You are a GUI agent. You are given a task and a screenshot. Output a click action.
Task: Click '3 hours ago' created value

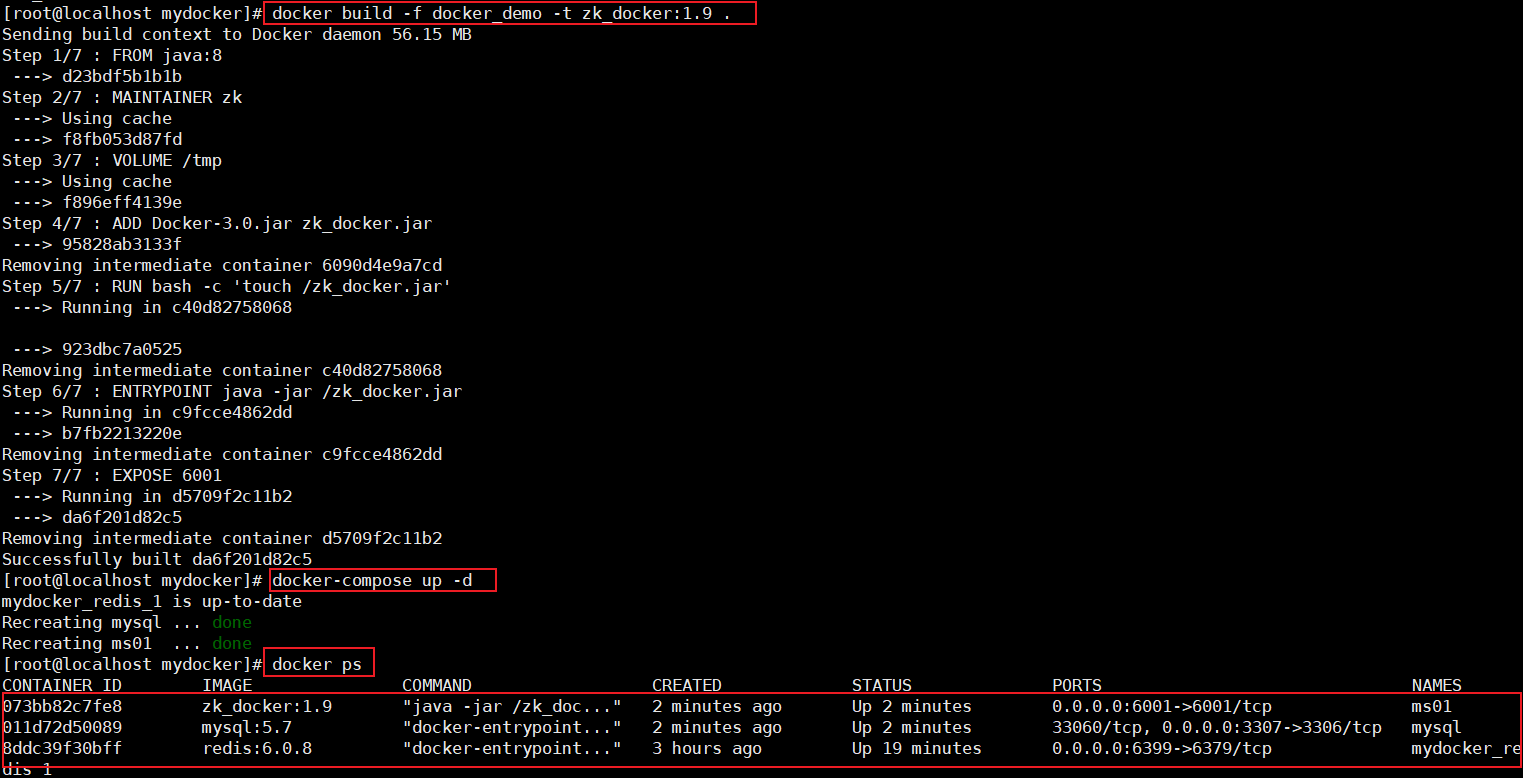click(x=707, y=749)
